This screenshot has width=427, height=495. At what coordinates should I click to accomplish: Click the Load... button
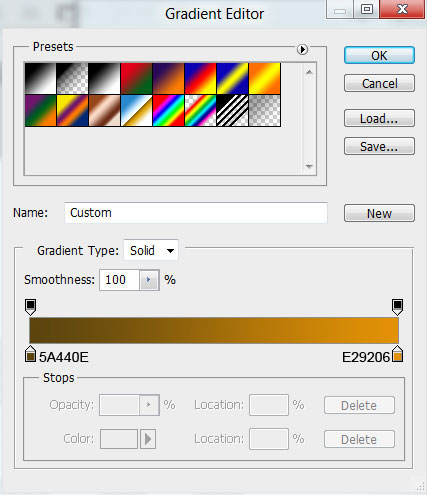click(x=379, y=118)
